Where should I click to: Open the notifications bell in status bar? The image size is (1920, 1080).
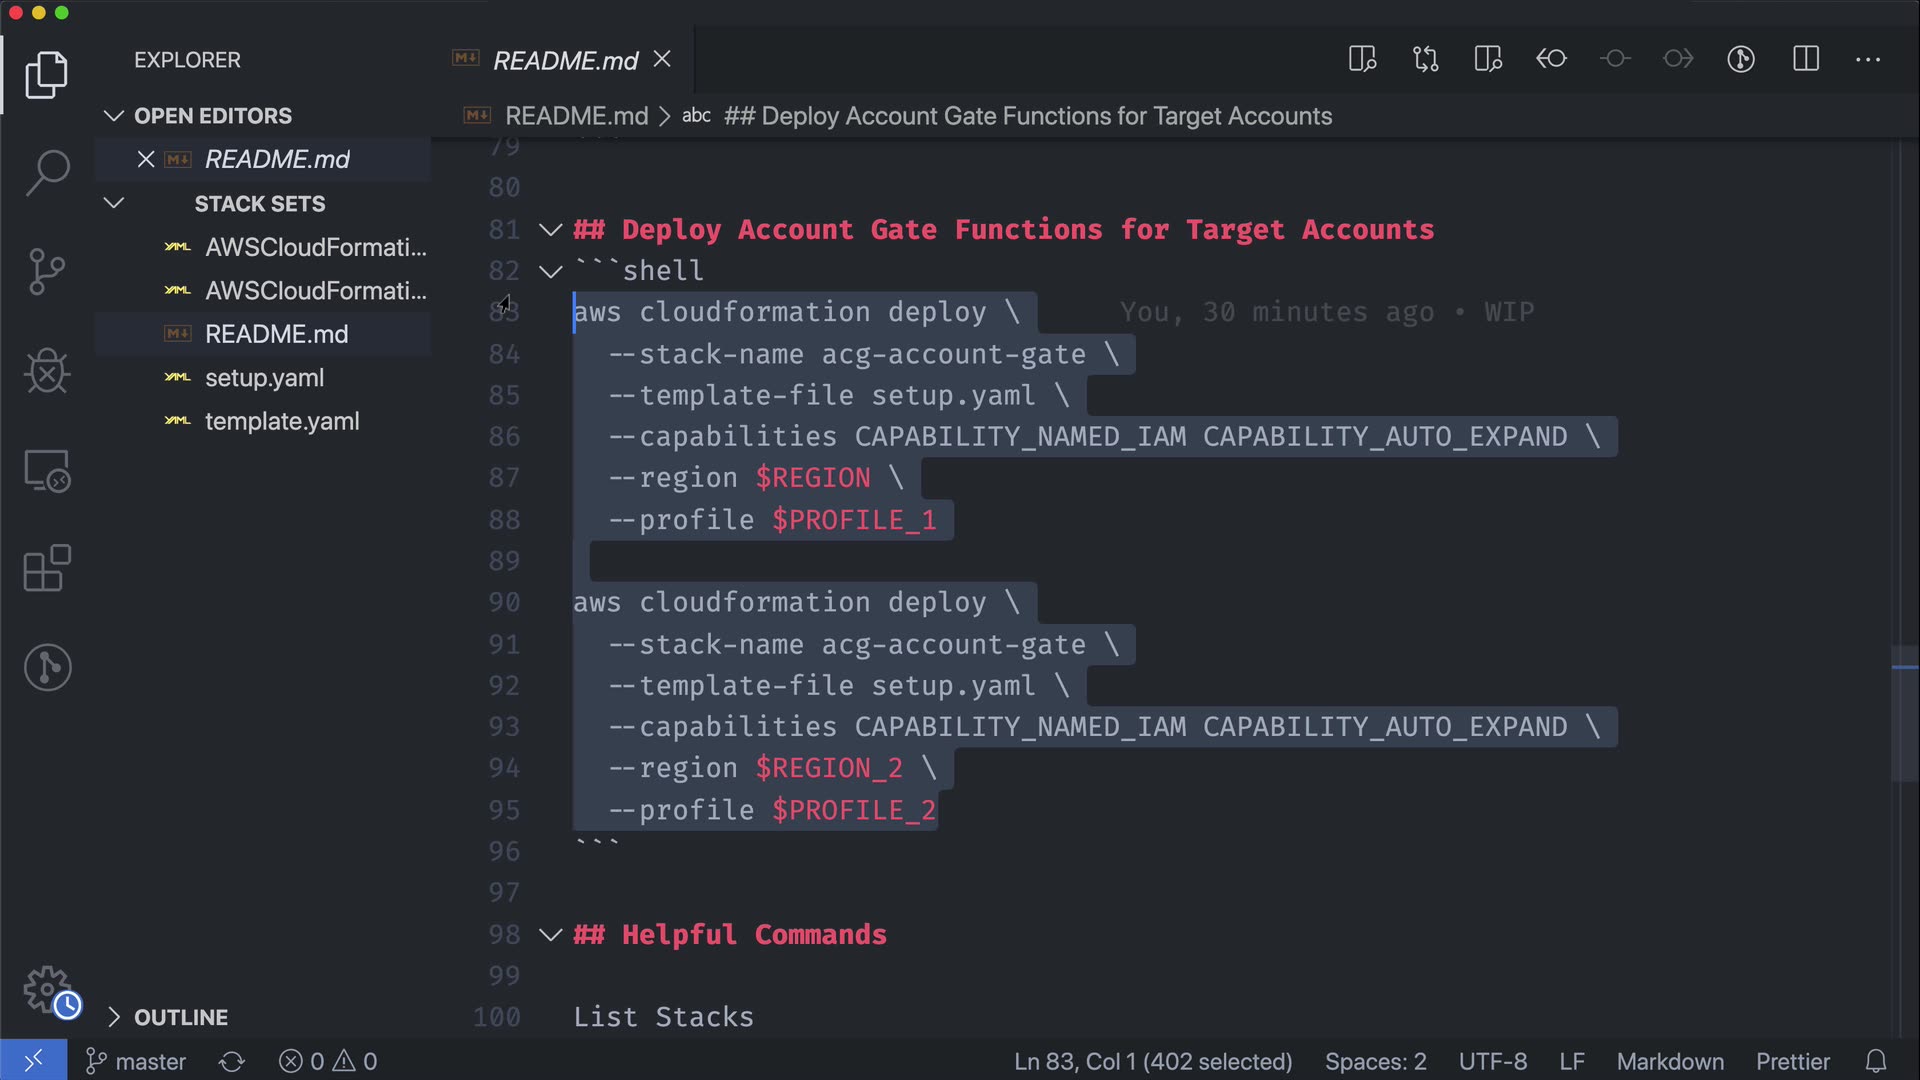coord(1876,1061)
